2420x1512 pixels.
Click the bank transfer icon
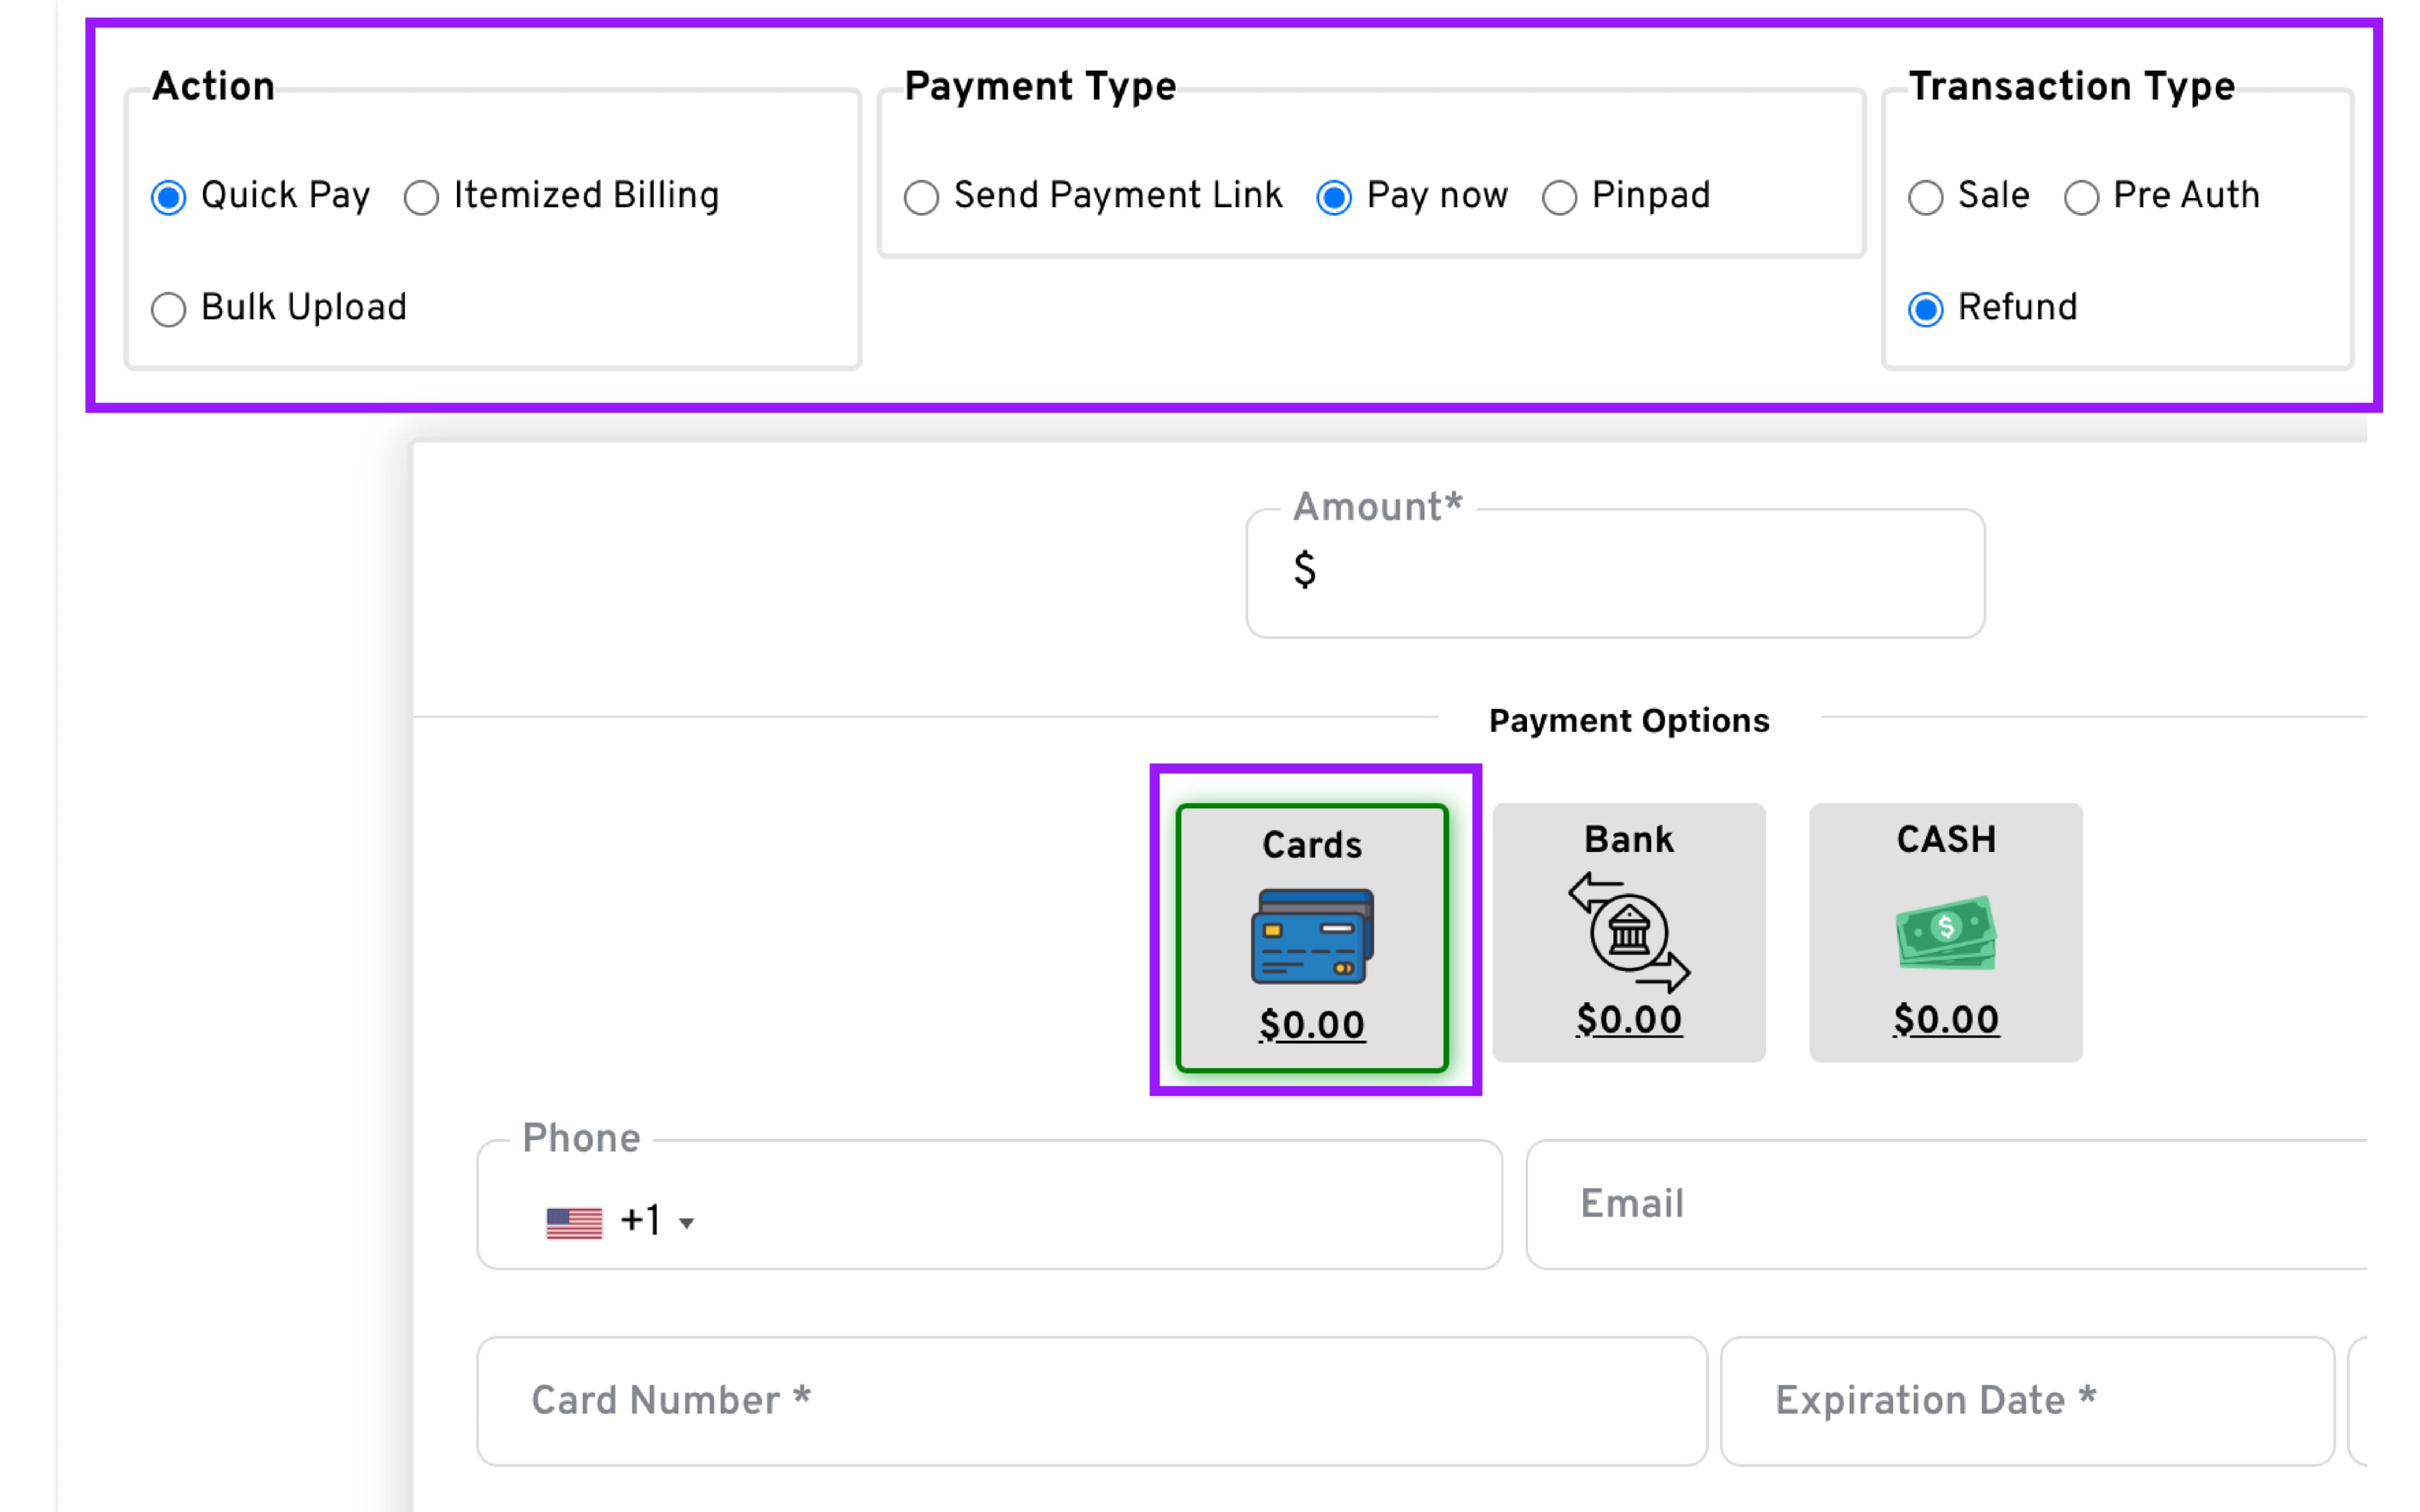tap(1628, 932)
